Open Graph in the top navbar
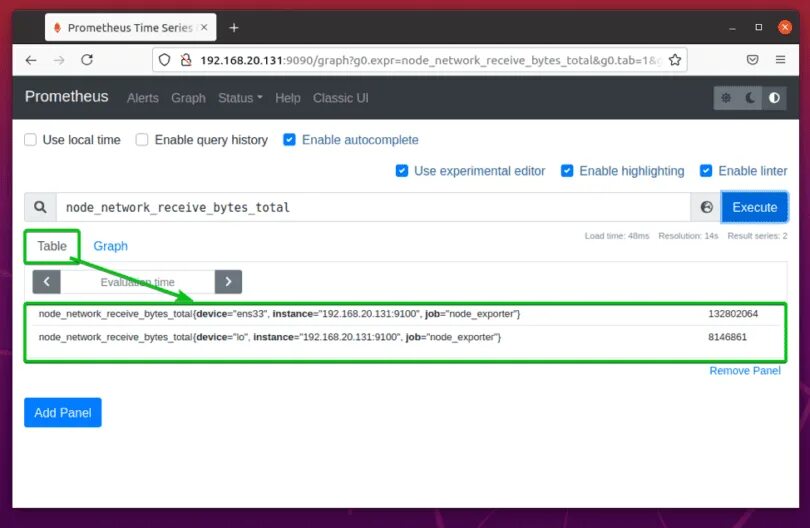The height and width of the screenshot is (528, 810). (x=188, y=98)
